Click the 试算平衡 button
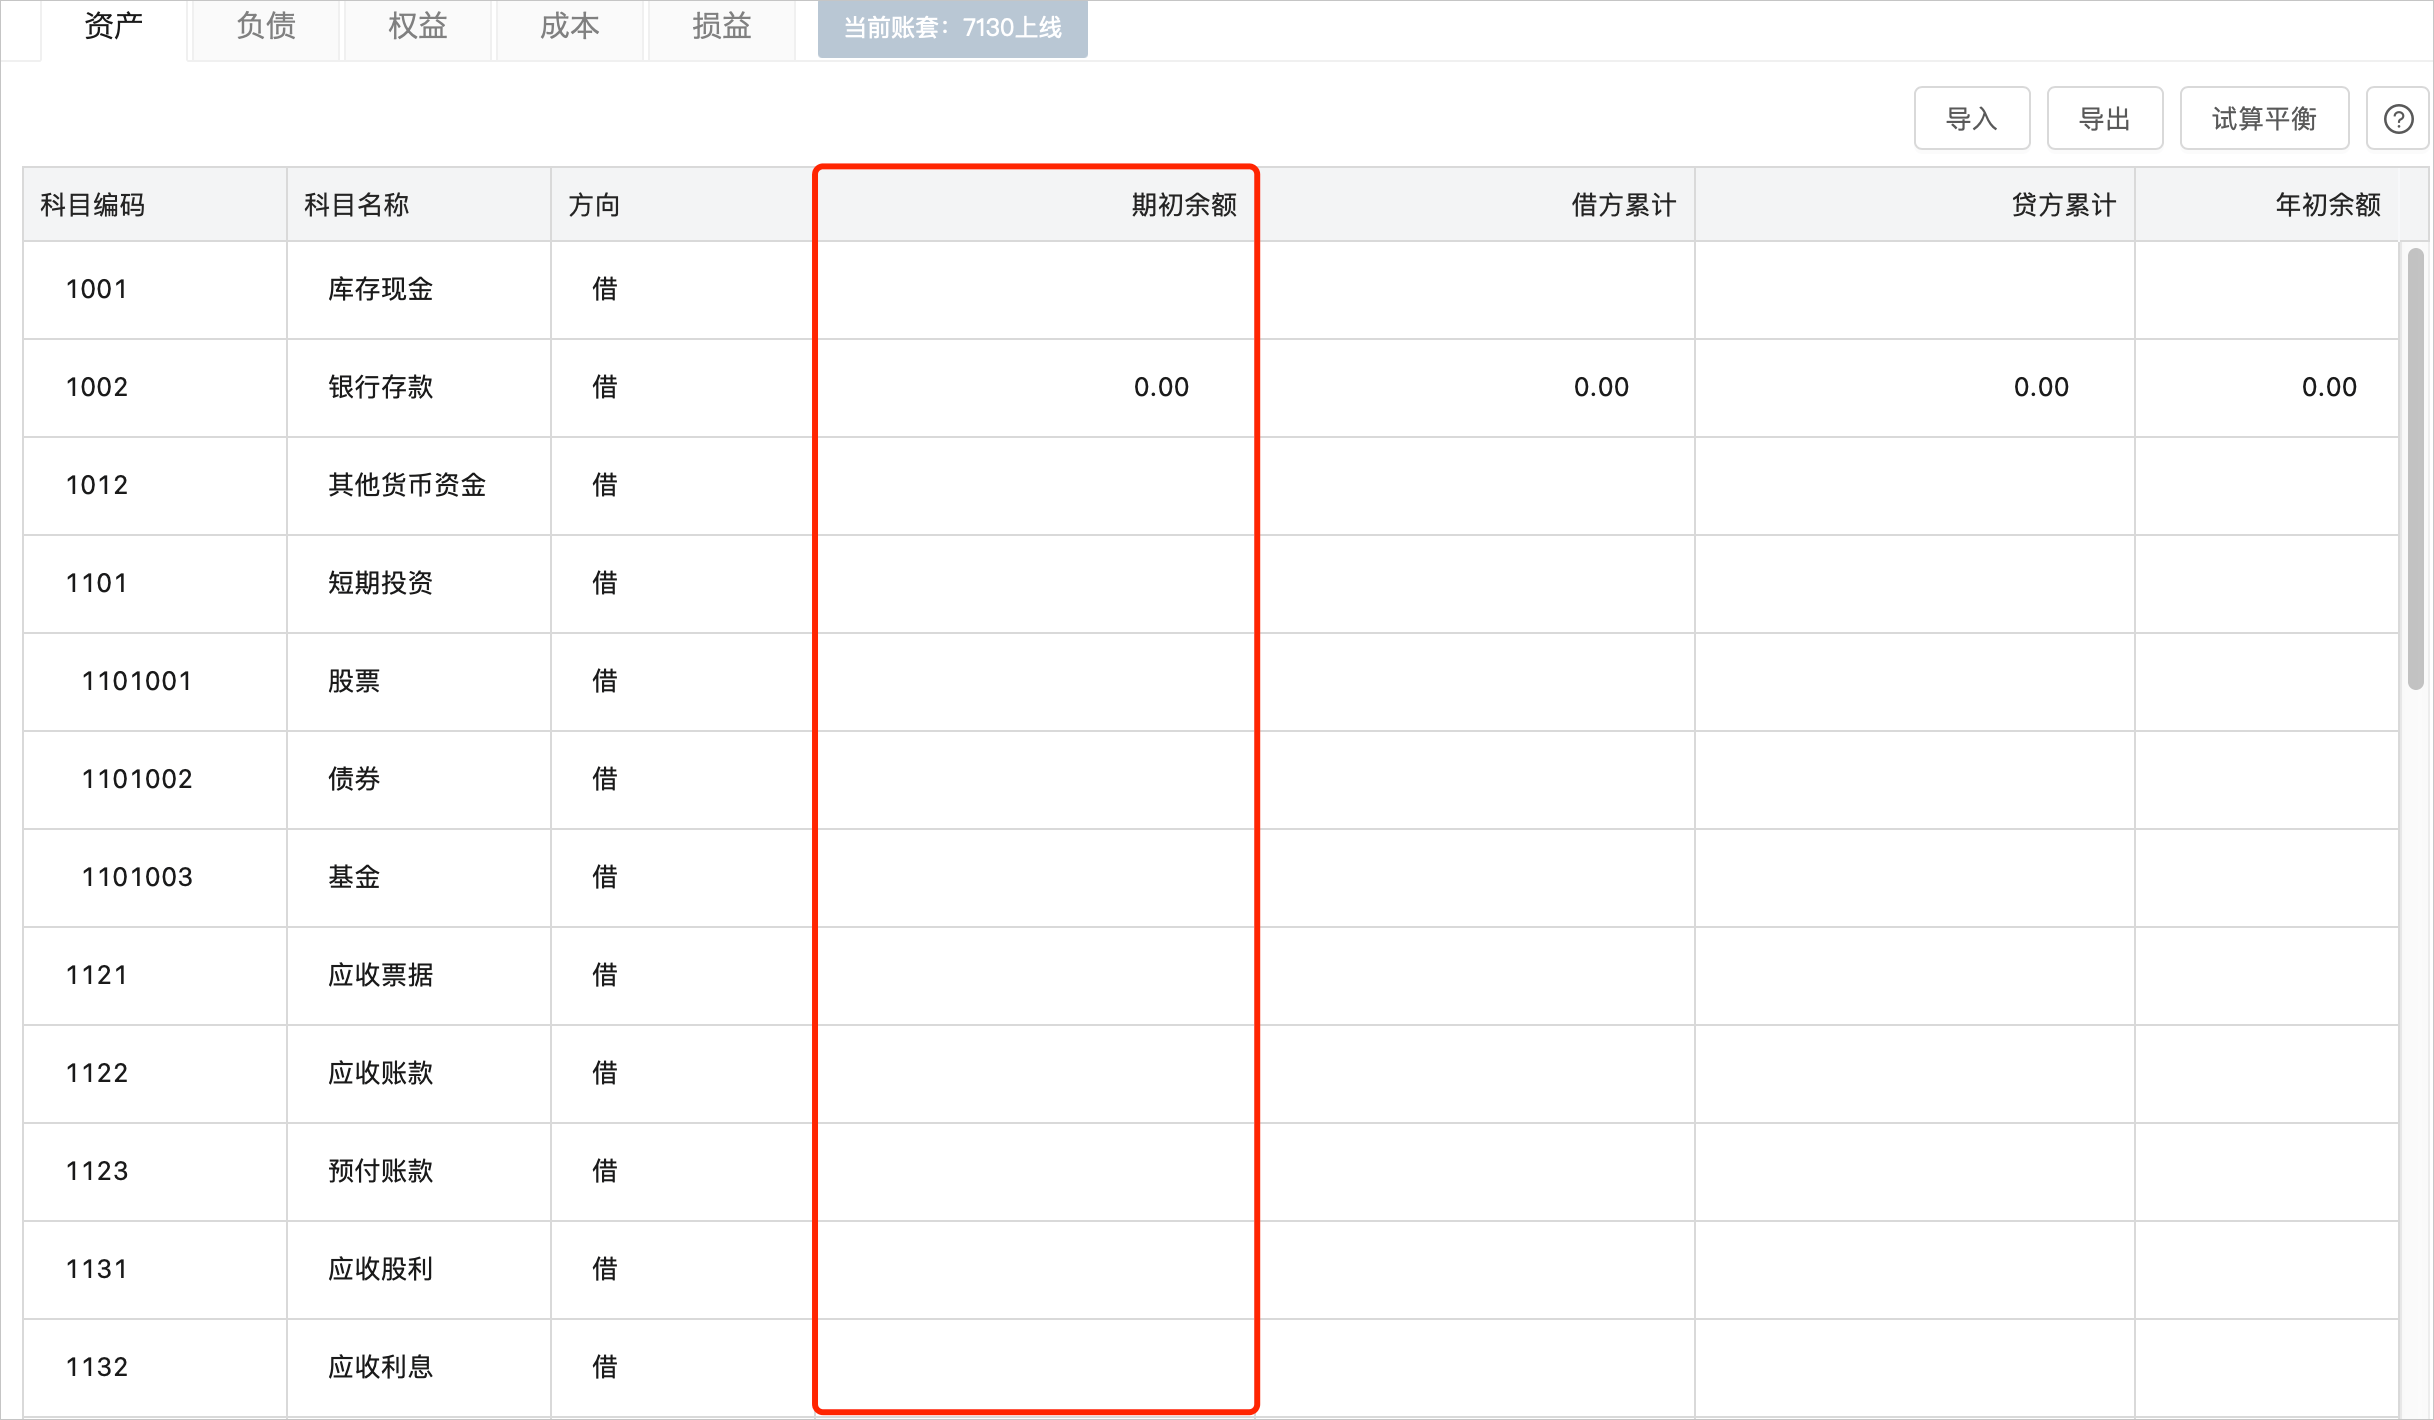Viewport: 2434px width, 1420px height. (x=2264, y=119)
